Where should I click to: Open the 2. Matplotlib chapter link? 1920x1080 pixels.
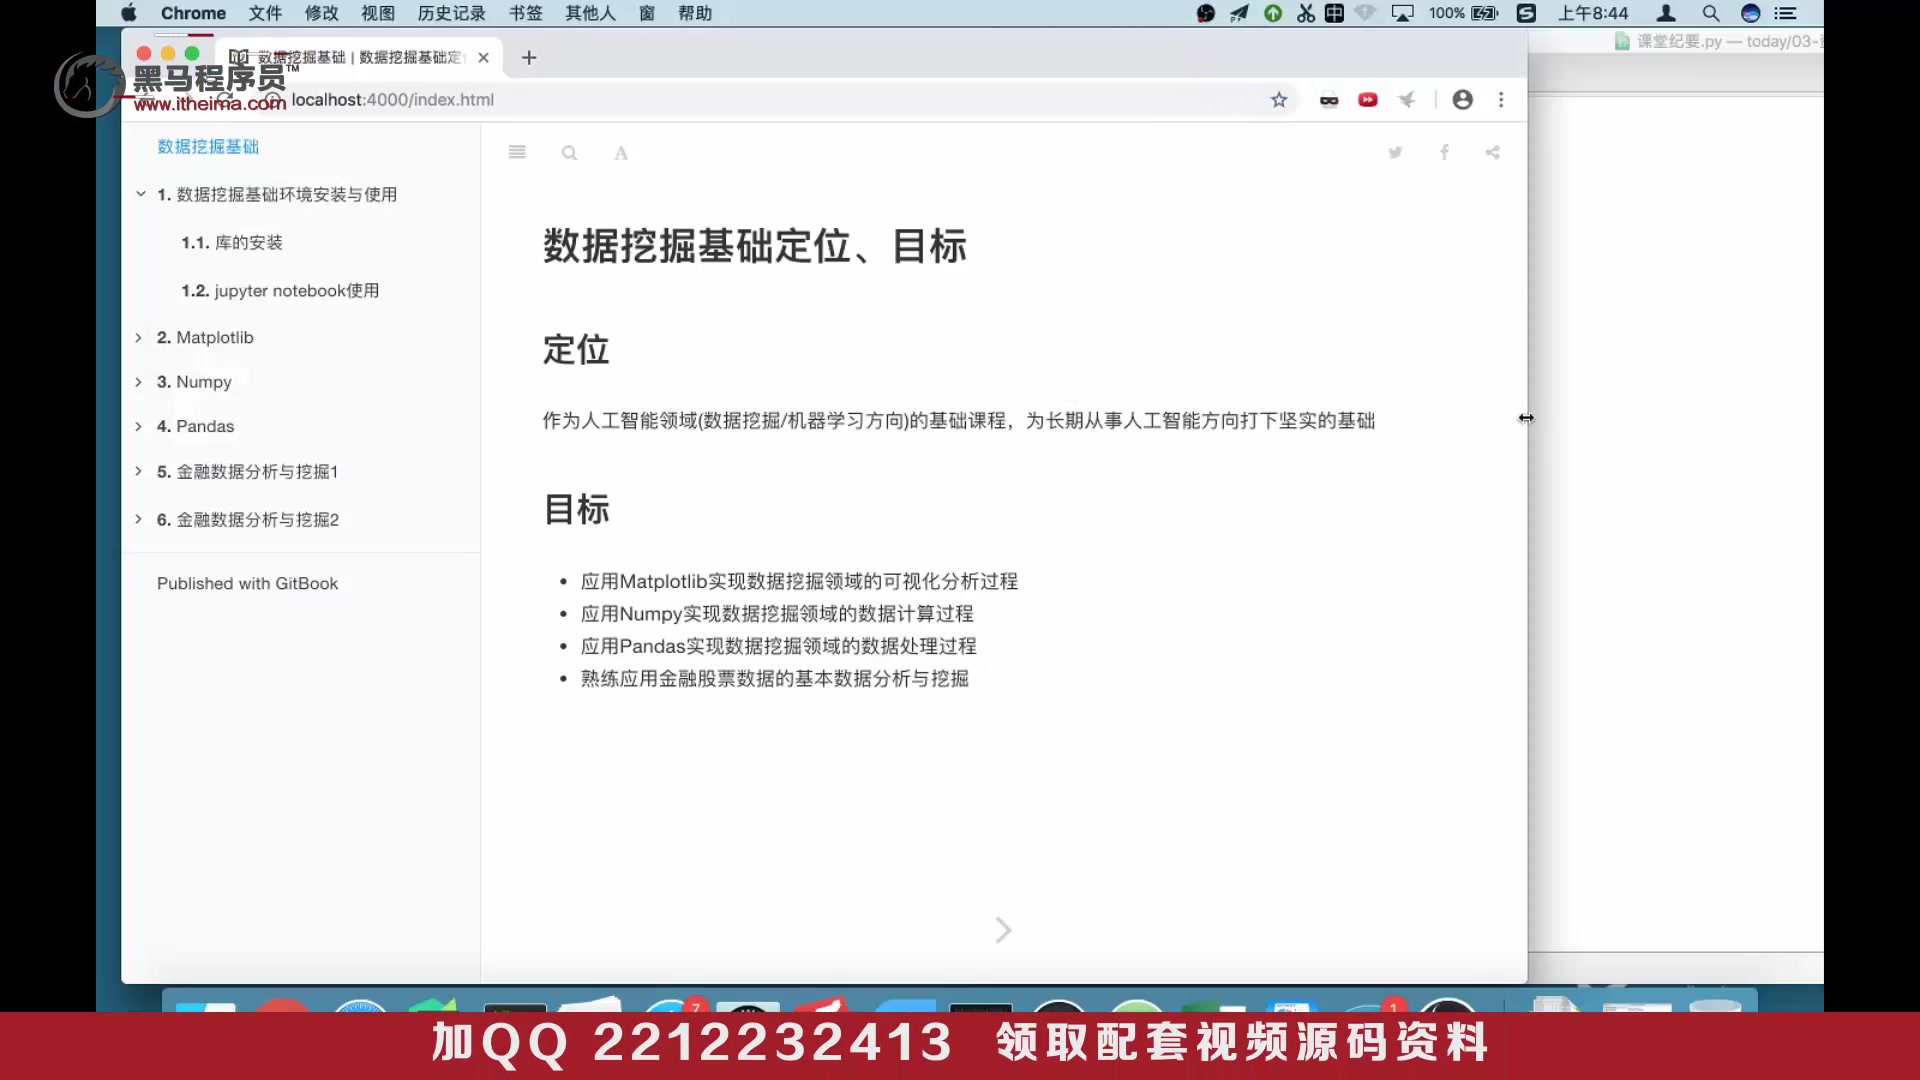(x=205, y=338)
